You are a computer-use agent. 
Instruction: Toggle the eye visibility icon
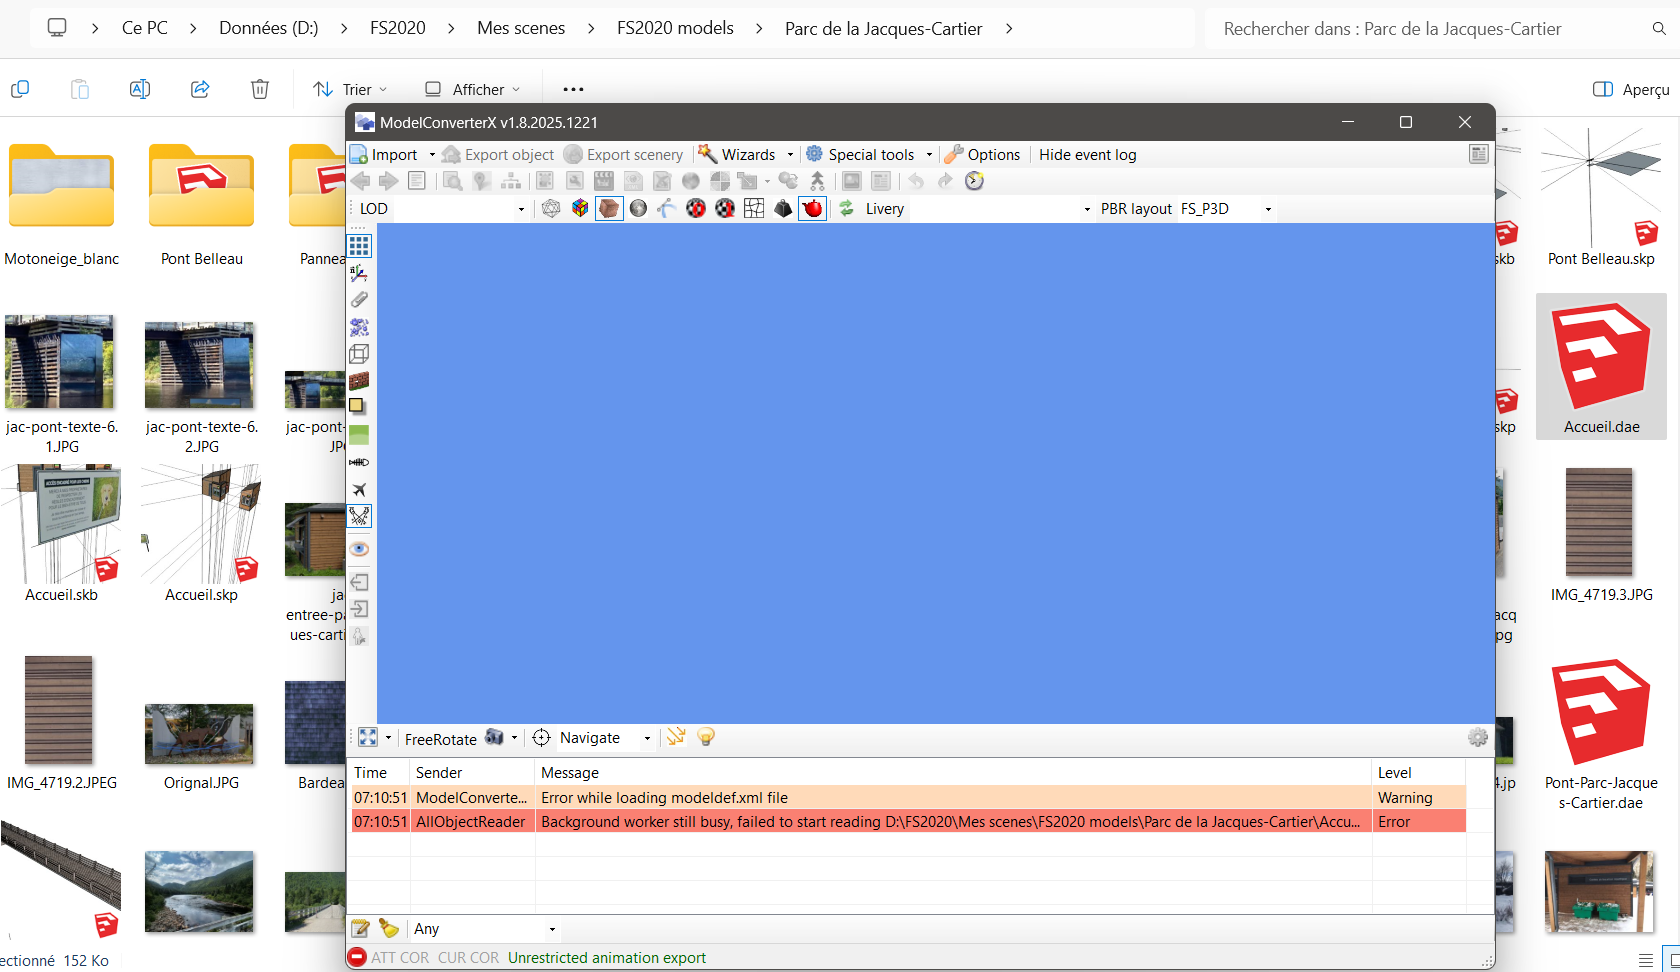pos(359,549)
